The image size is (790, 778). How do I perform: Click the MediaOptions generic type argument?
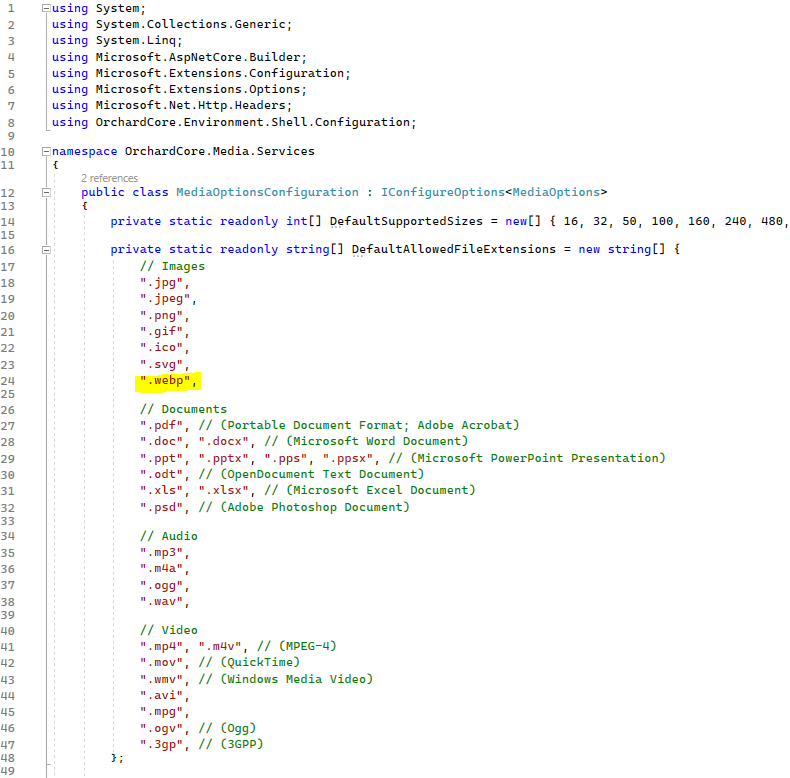click(556, 192)
